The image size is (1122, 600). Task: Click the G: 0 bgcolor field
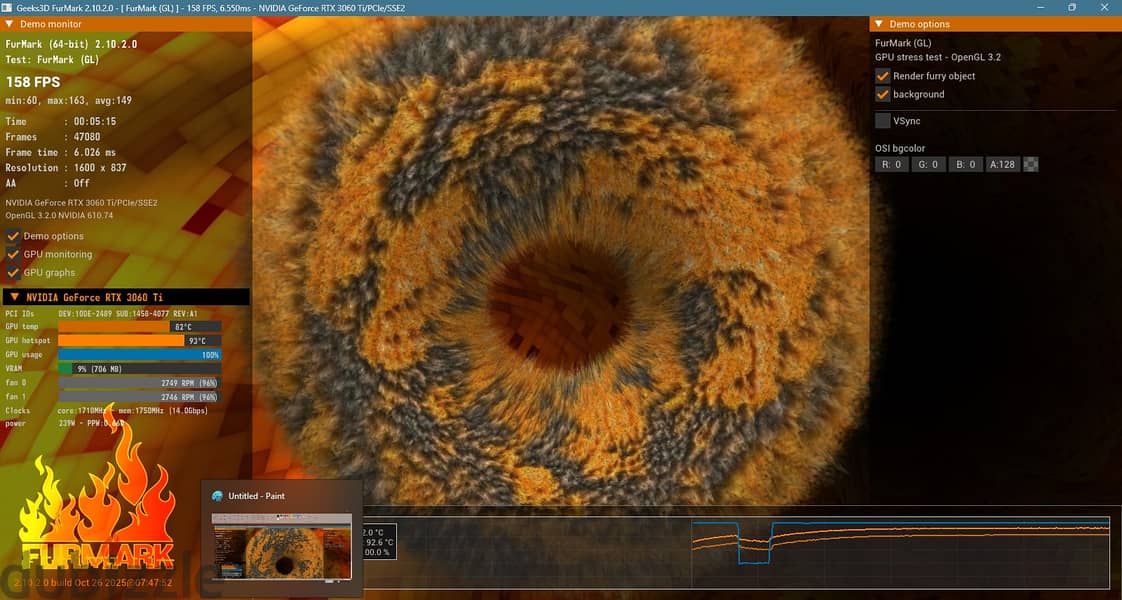tap(928, 164)
